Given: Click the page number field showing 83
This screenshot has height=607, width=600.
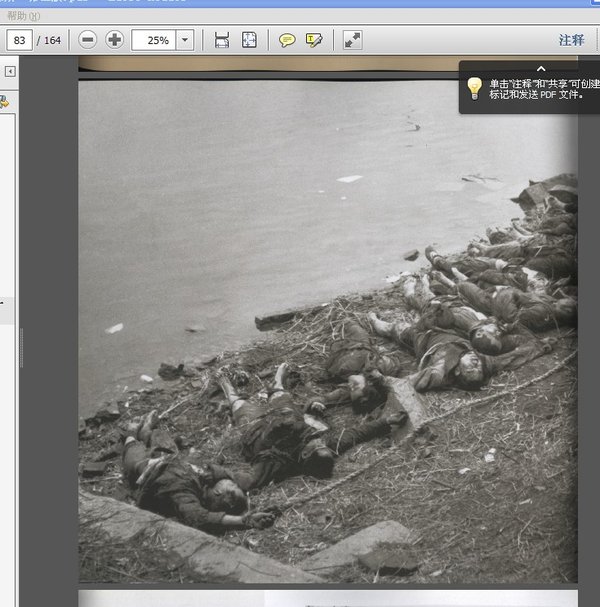Looking at the screenshot, I should pos(19,40).
